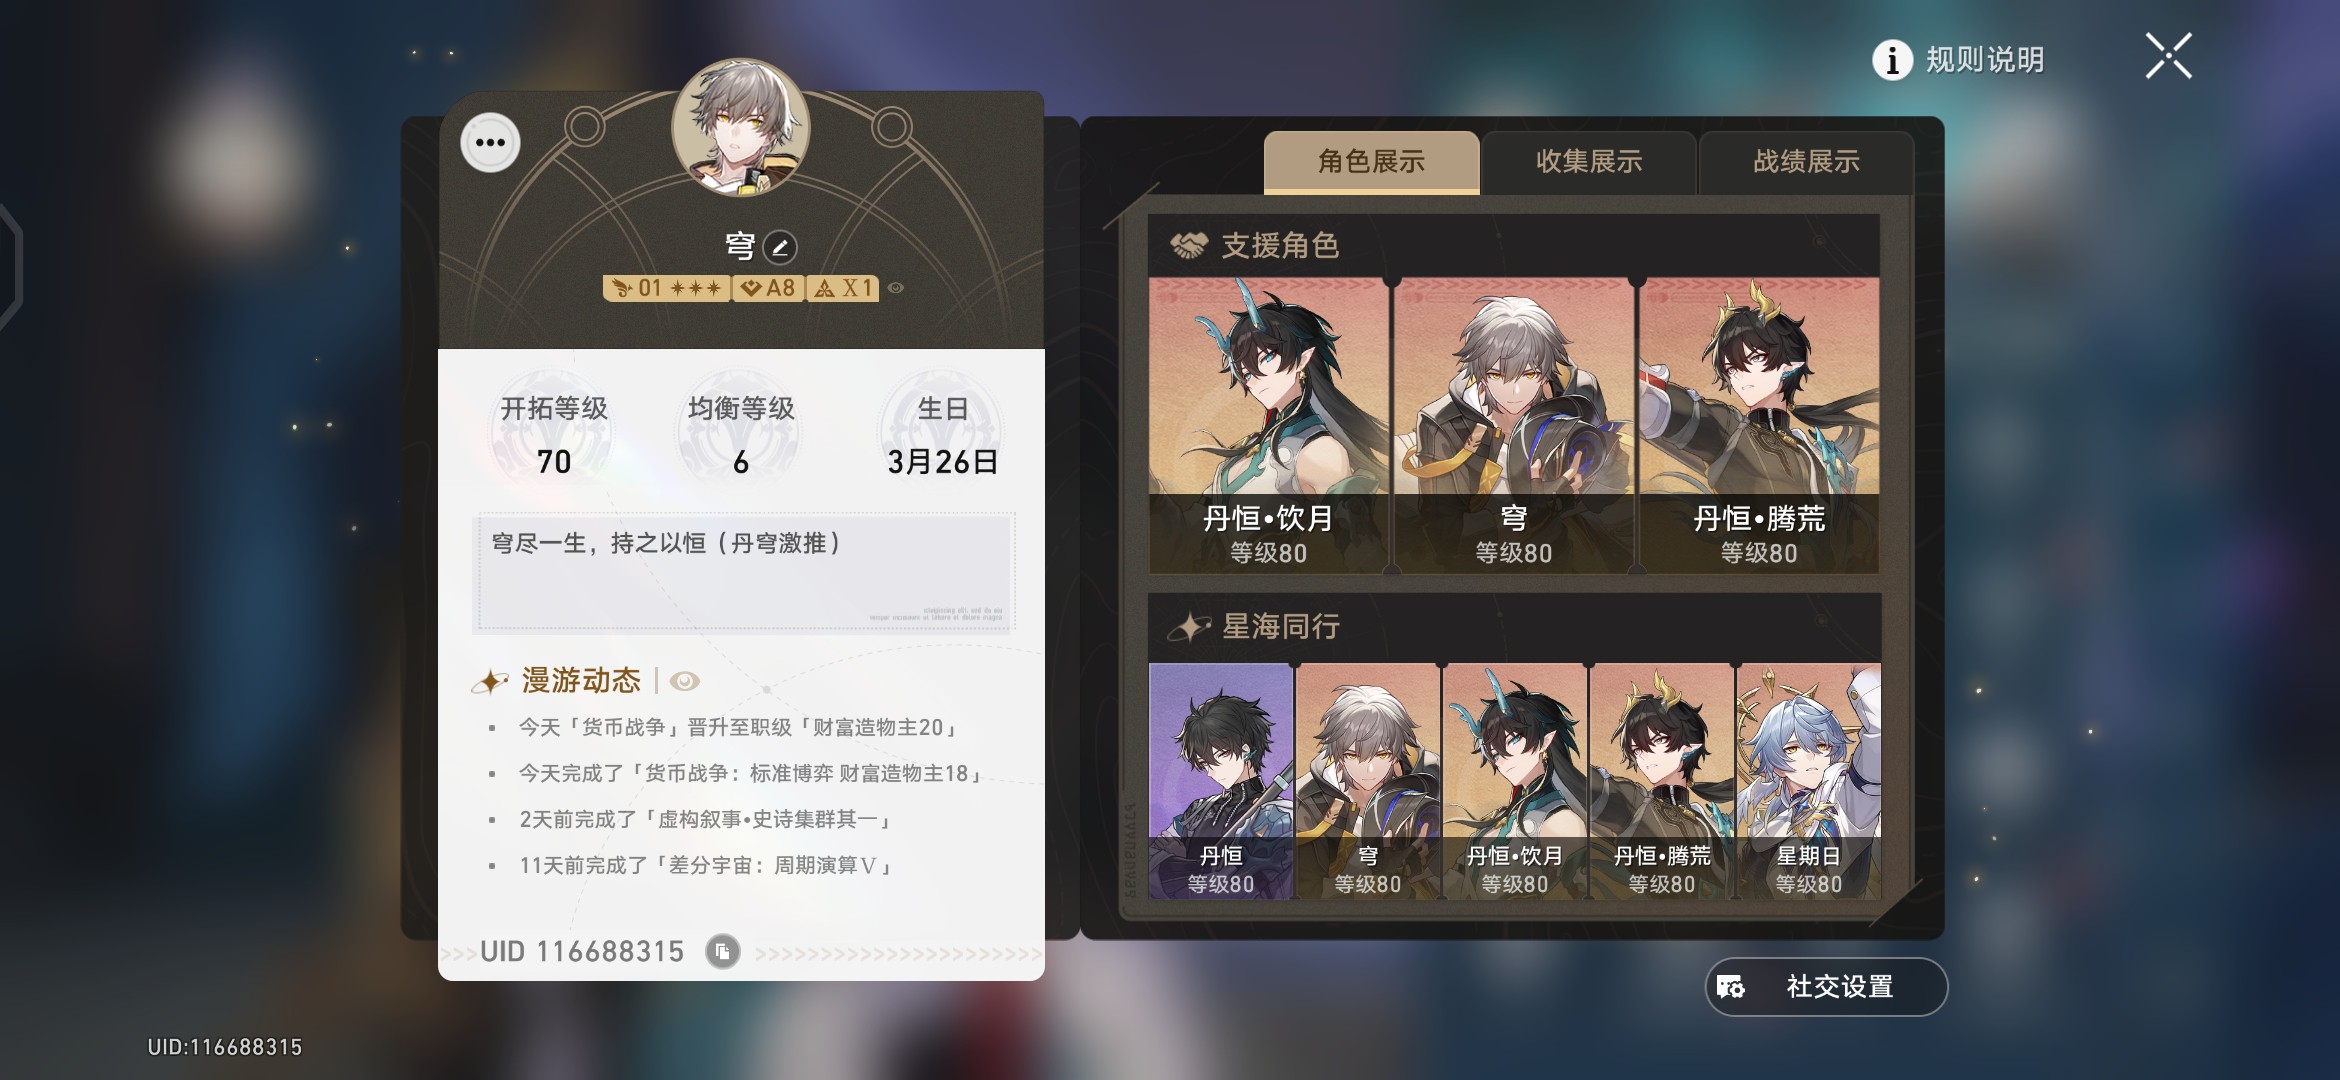Select the 角色展示 tab

tap(1371, 162)
